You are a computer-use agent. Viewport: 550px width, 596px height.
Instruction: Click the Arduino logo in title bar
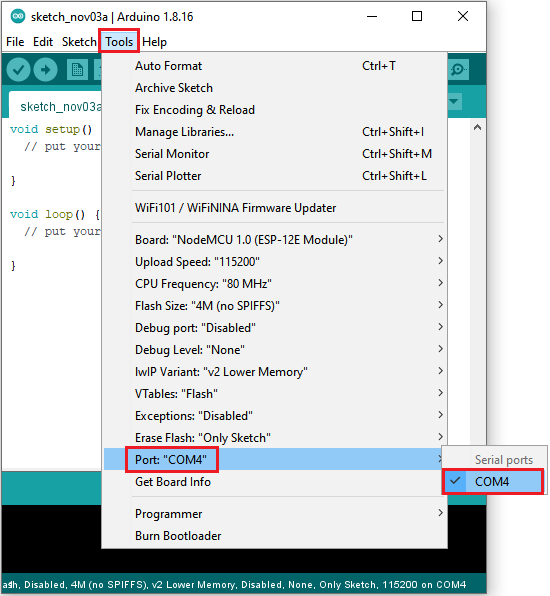click(18, 16)
